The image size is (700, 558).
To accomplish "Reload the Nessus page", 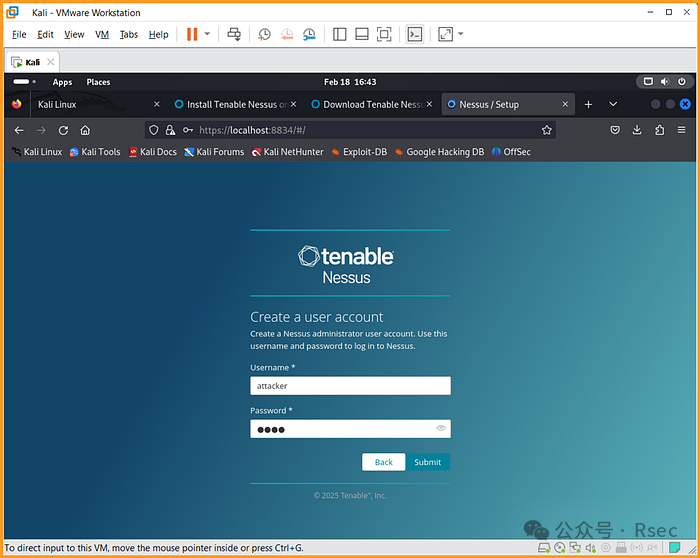I will click(x=63, y=130).
